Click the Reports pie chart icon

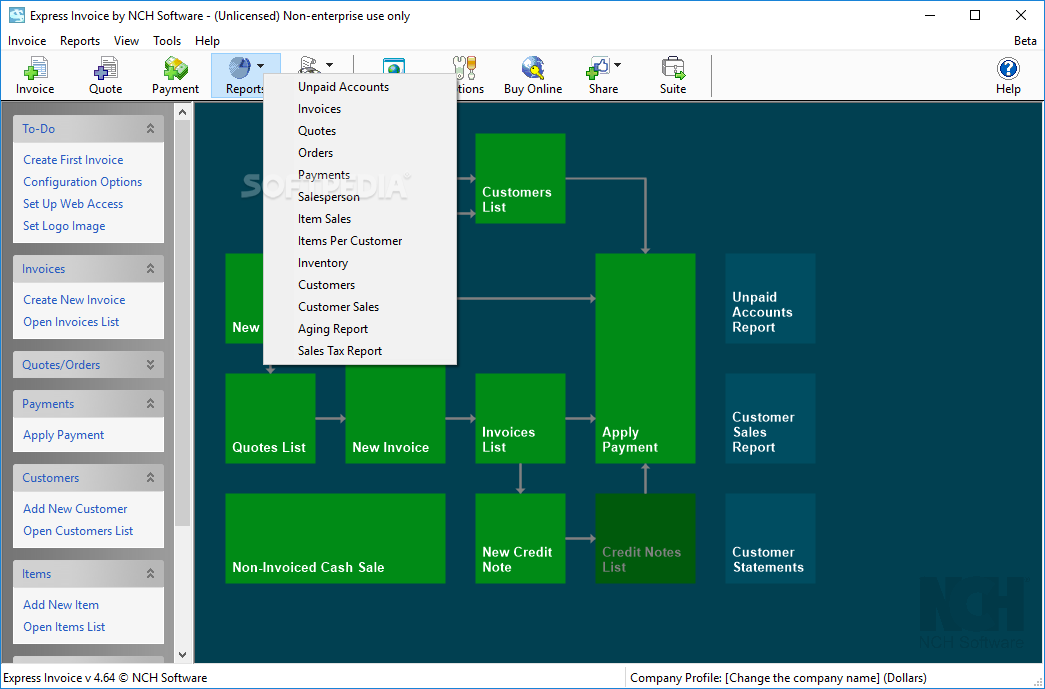tap(240, 67)
